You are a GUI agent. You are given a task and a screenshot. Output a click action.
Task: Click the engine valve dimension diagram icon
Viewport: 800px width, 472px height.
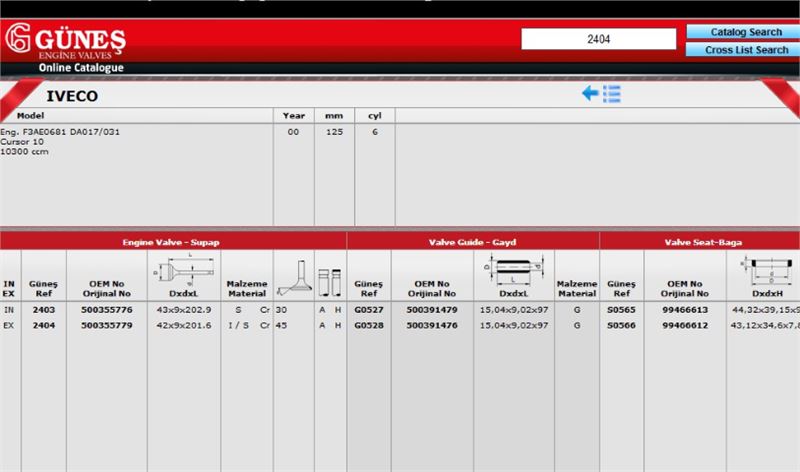tap(184, 270)
